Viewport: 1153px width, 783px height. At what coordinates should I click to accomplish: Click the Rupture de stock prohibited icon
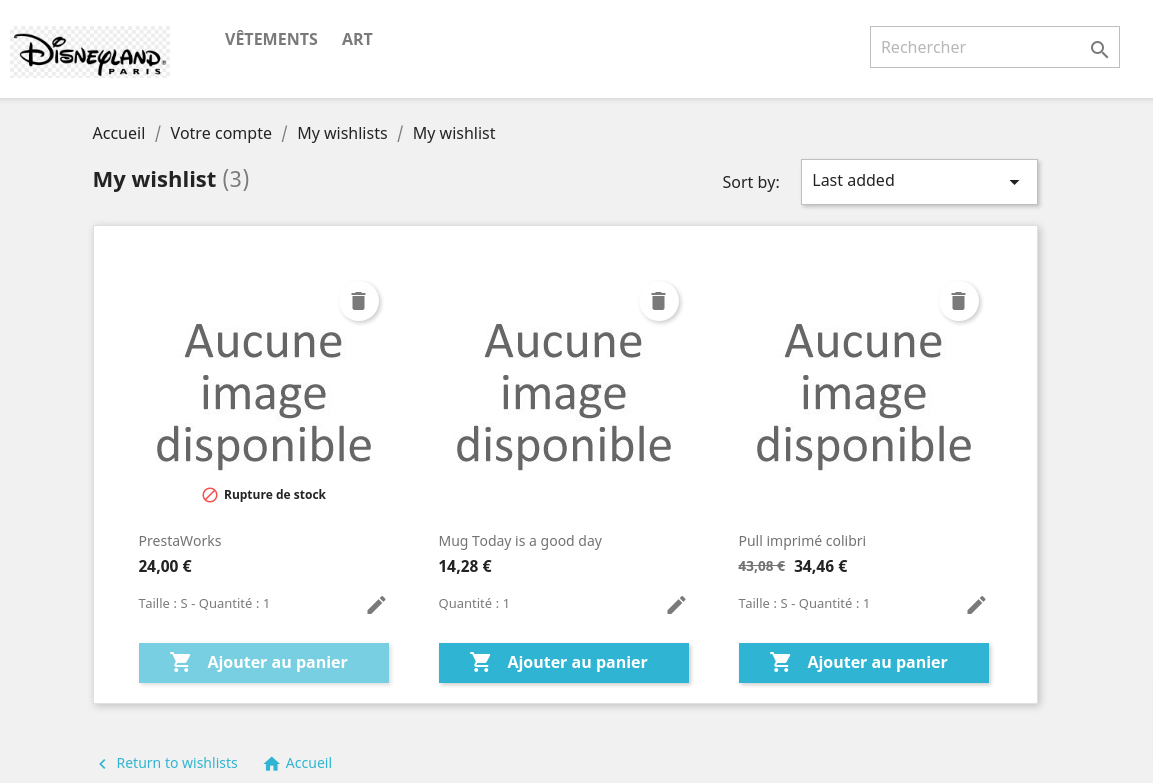(210, 495)
